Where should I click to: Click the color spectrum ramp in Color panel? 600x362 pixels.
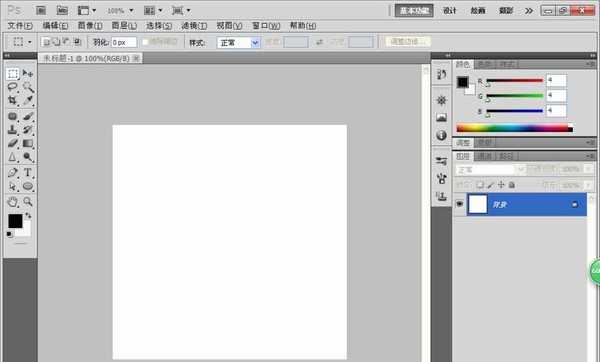tap(515, 128)
